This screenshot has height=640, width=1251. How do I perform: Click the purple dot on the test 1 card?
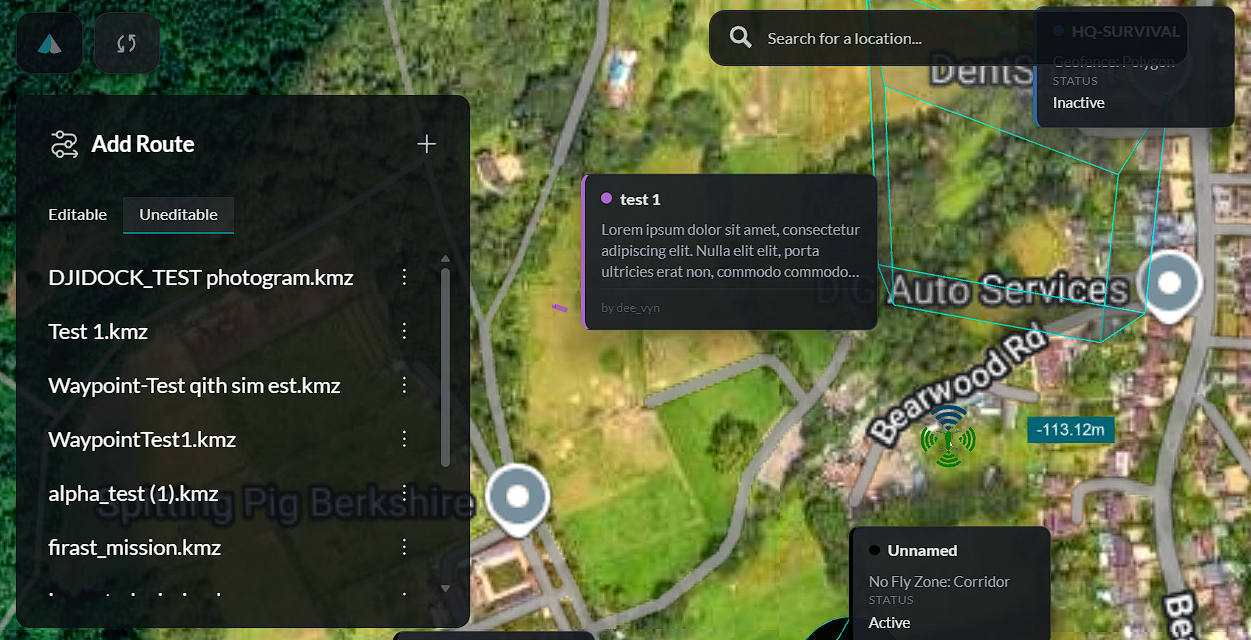(x=606, y=198)
